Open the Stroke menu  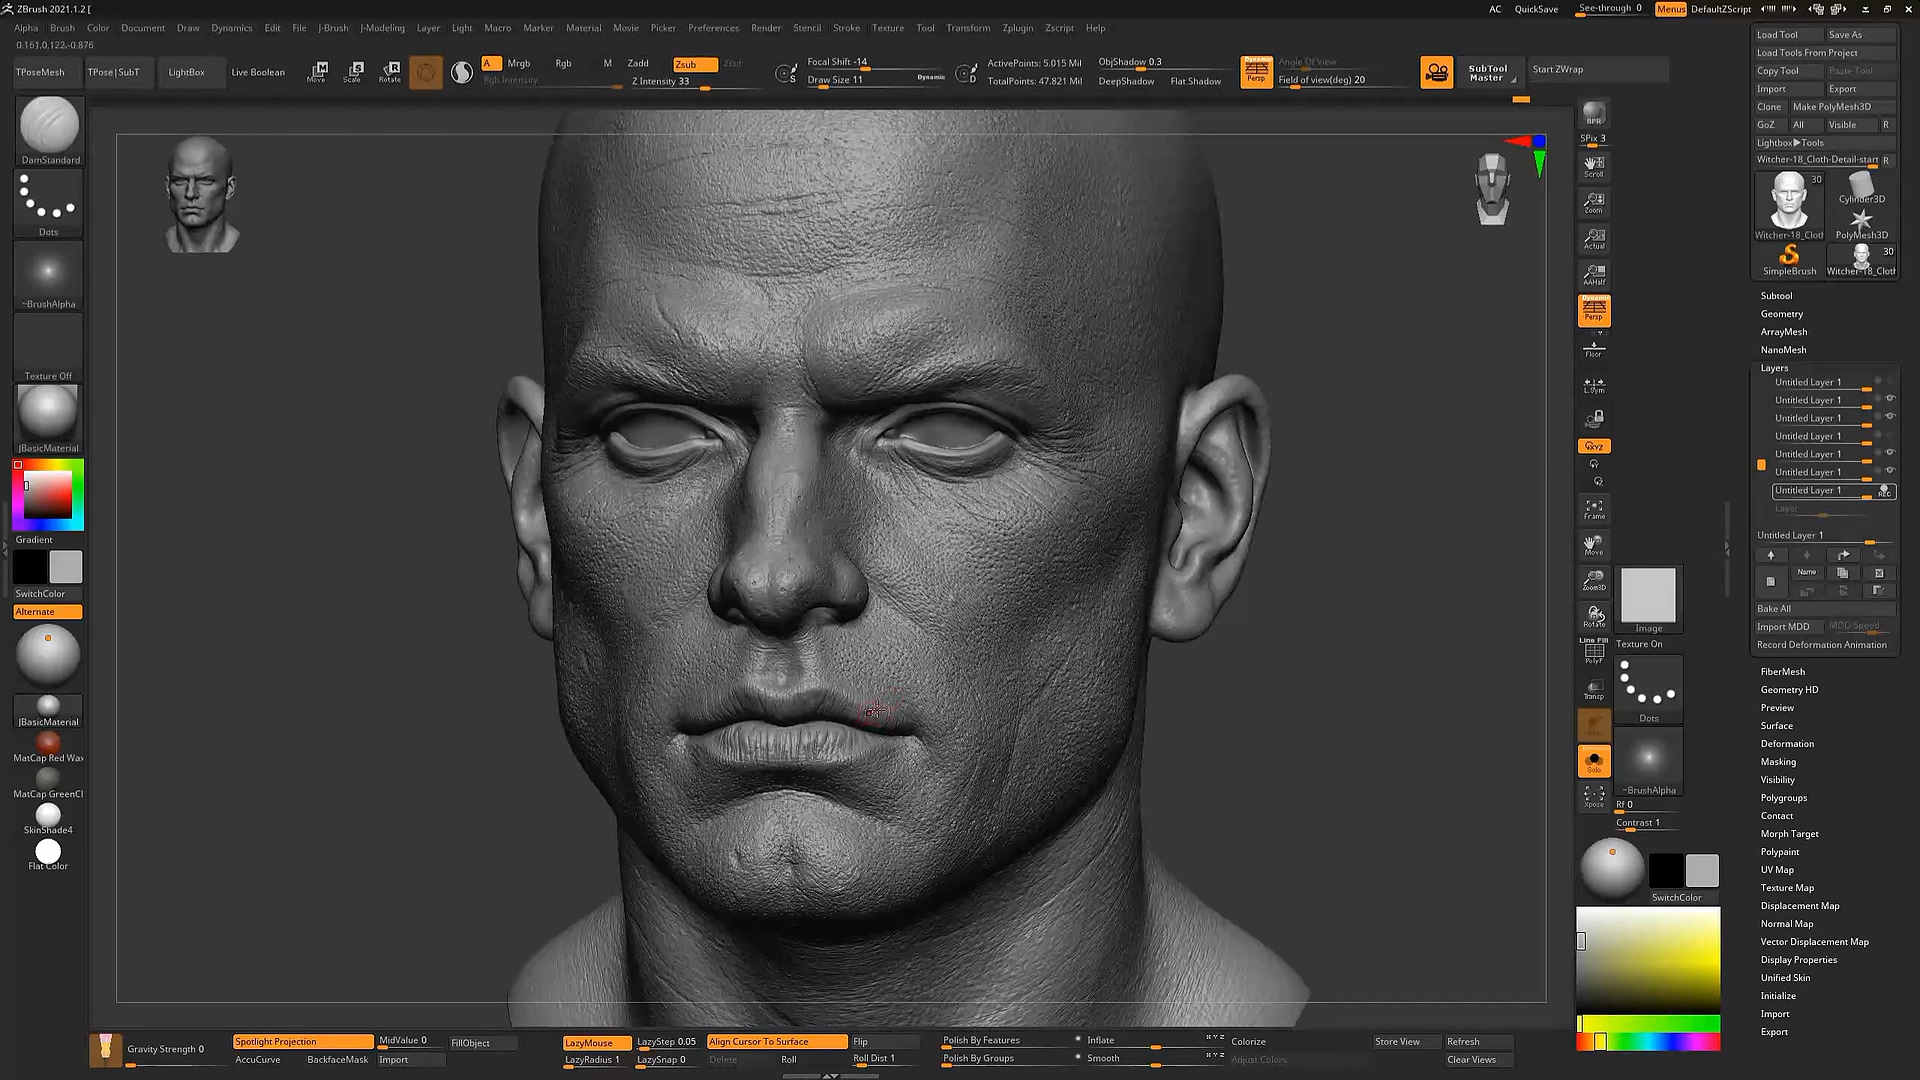pyautogui.click(x=846, y=28)
